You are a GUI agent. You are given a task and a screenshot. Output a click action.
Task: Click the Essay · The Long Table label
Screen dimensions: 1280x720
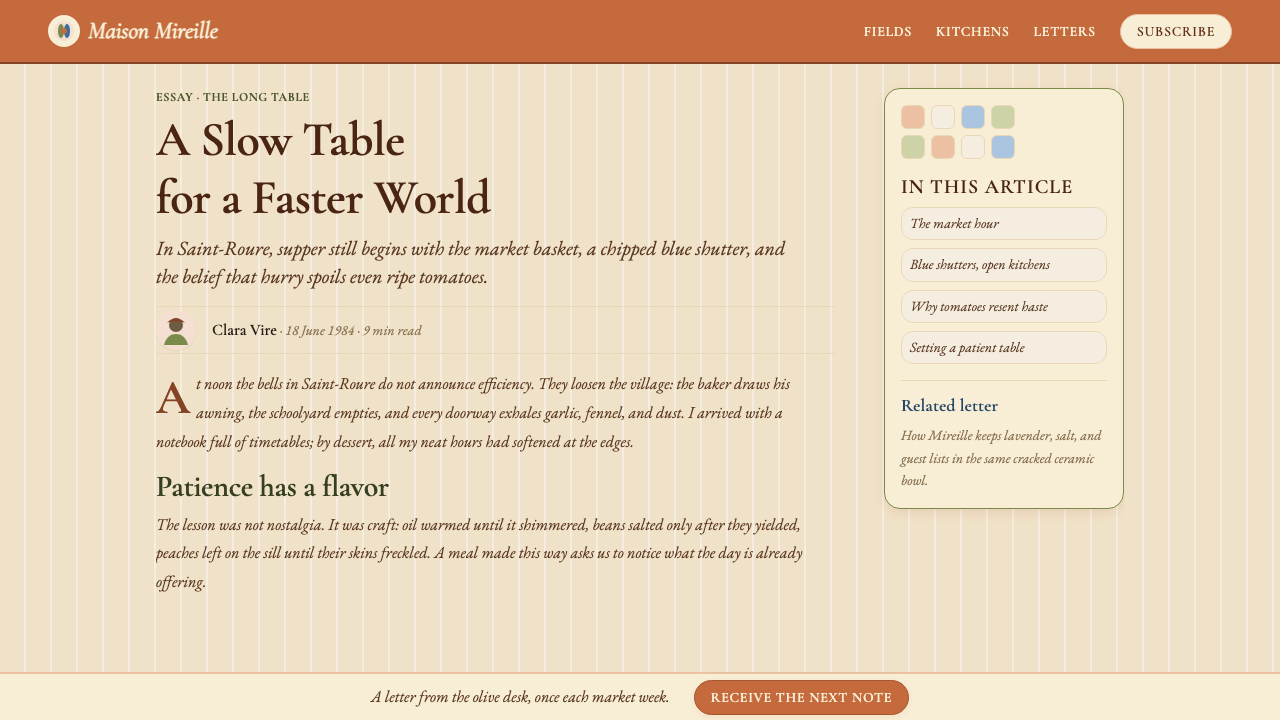[x=233, y=97]
